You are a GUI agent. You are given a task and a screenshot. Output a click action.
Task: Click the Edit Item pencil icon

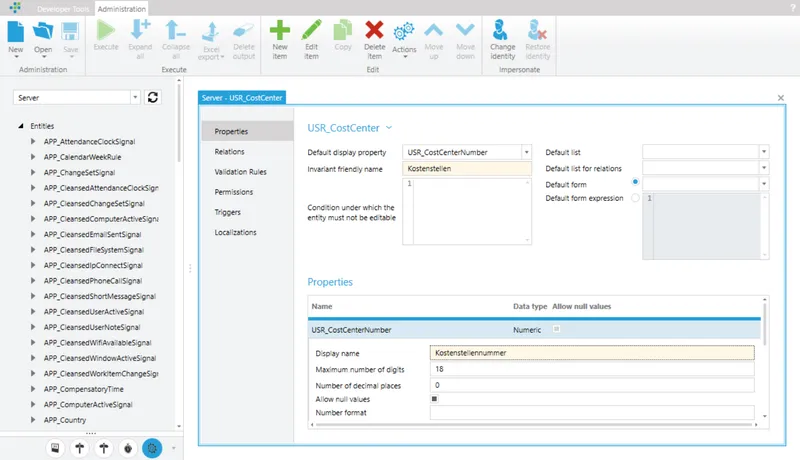311,31
